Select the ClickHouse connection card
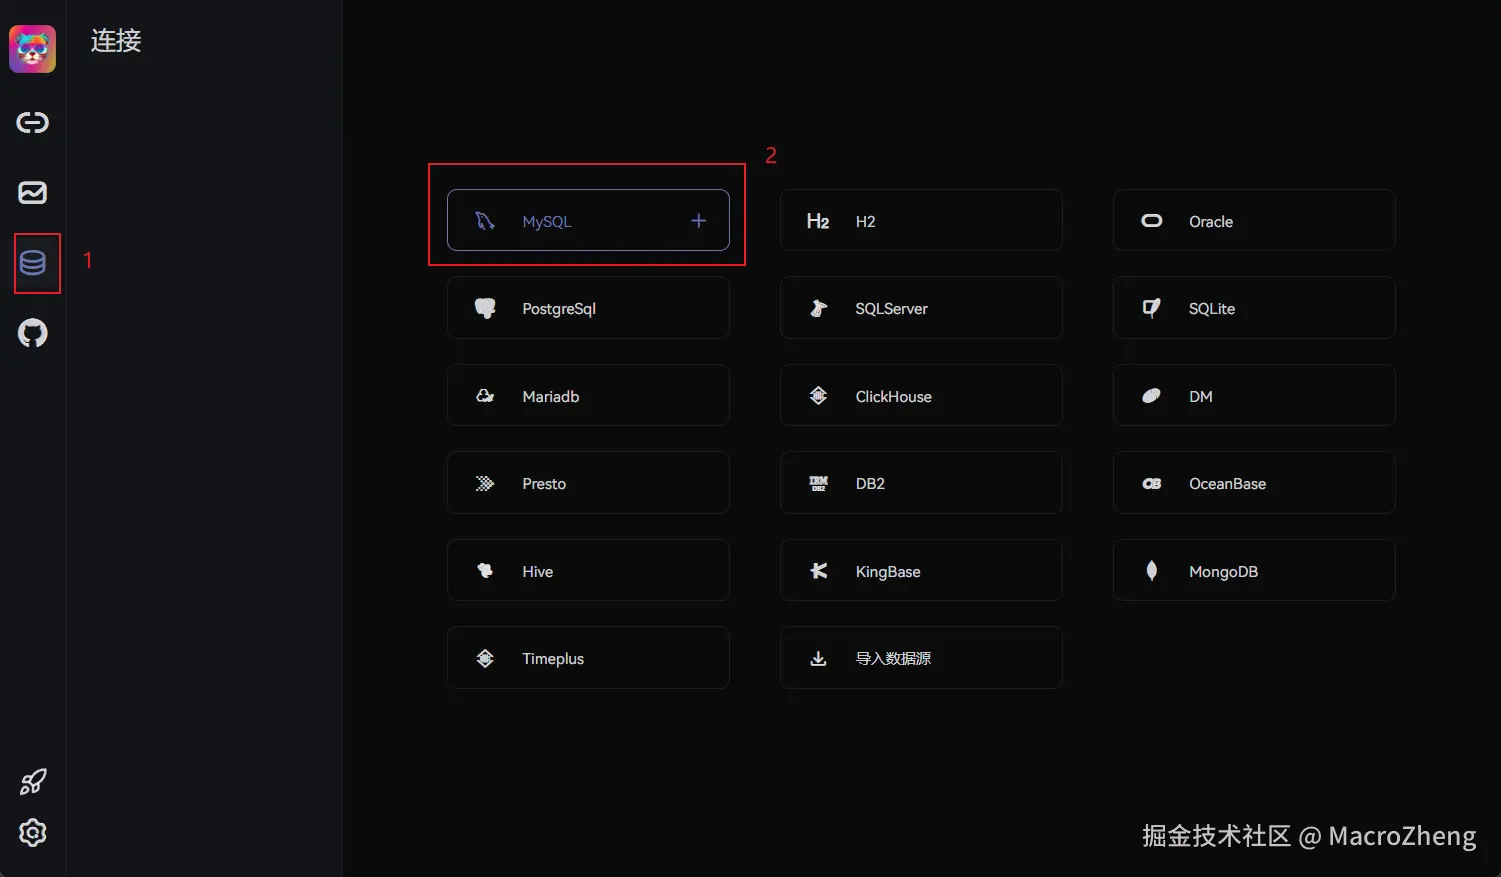Viewport: 1501px width, 877px height. pos(920,396)
